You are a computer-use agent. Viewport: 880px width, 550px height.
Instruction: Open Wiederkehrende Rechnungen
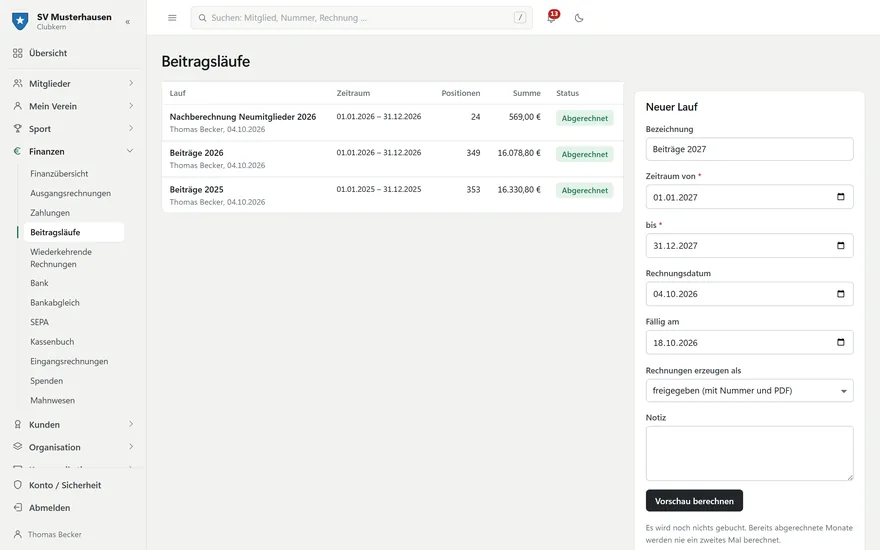click(61, 258)
